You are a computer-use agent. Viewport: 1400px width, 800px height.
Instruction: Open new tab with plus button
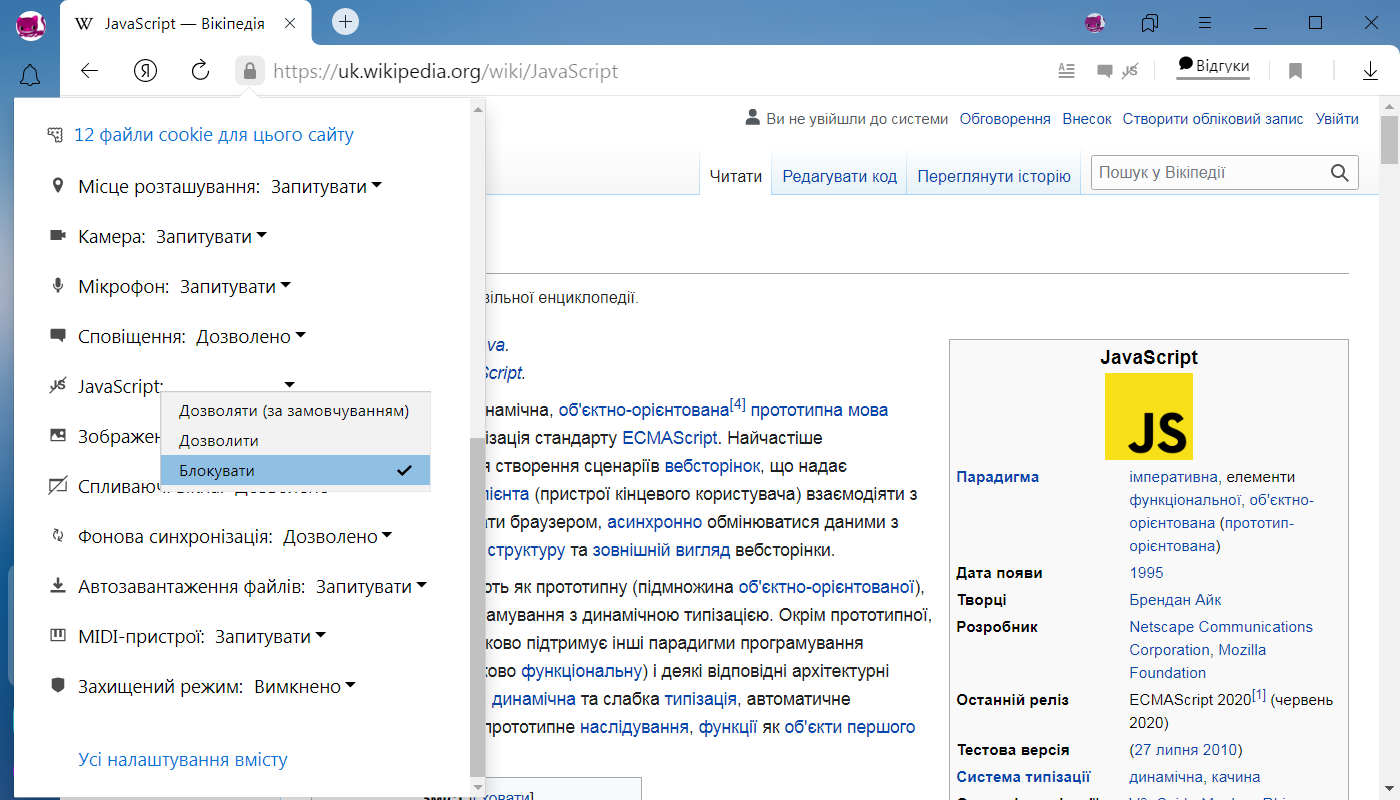(x=345, y=21)
